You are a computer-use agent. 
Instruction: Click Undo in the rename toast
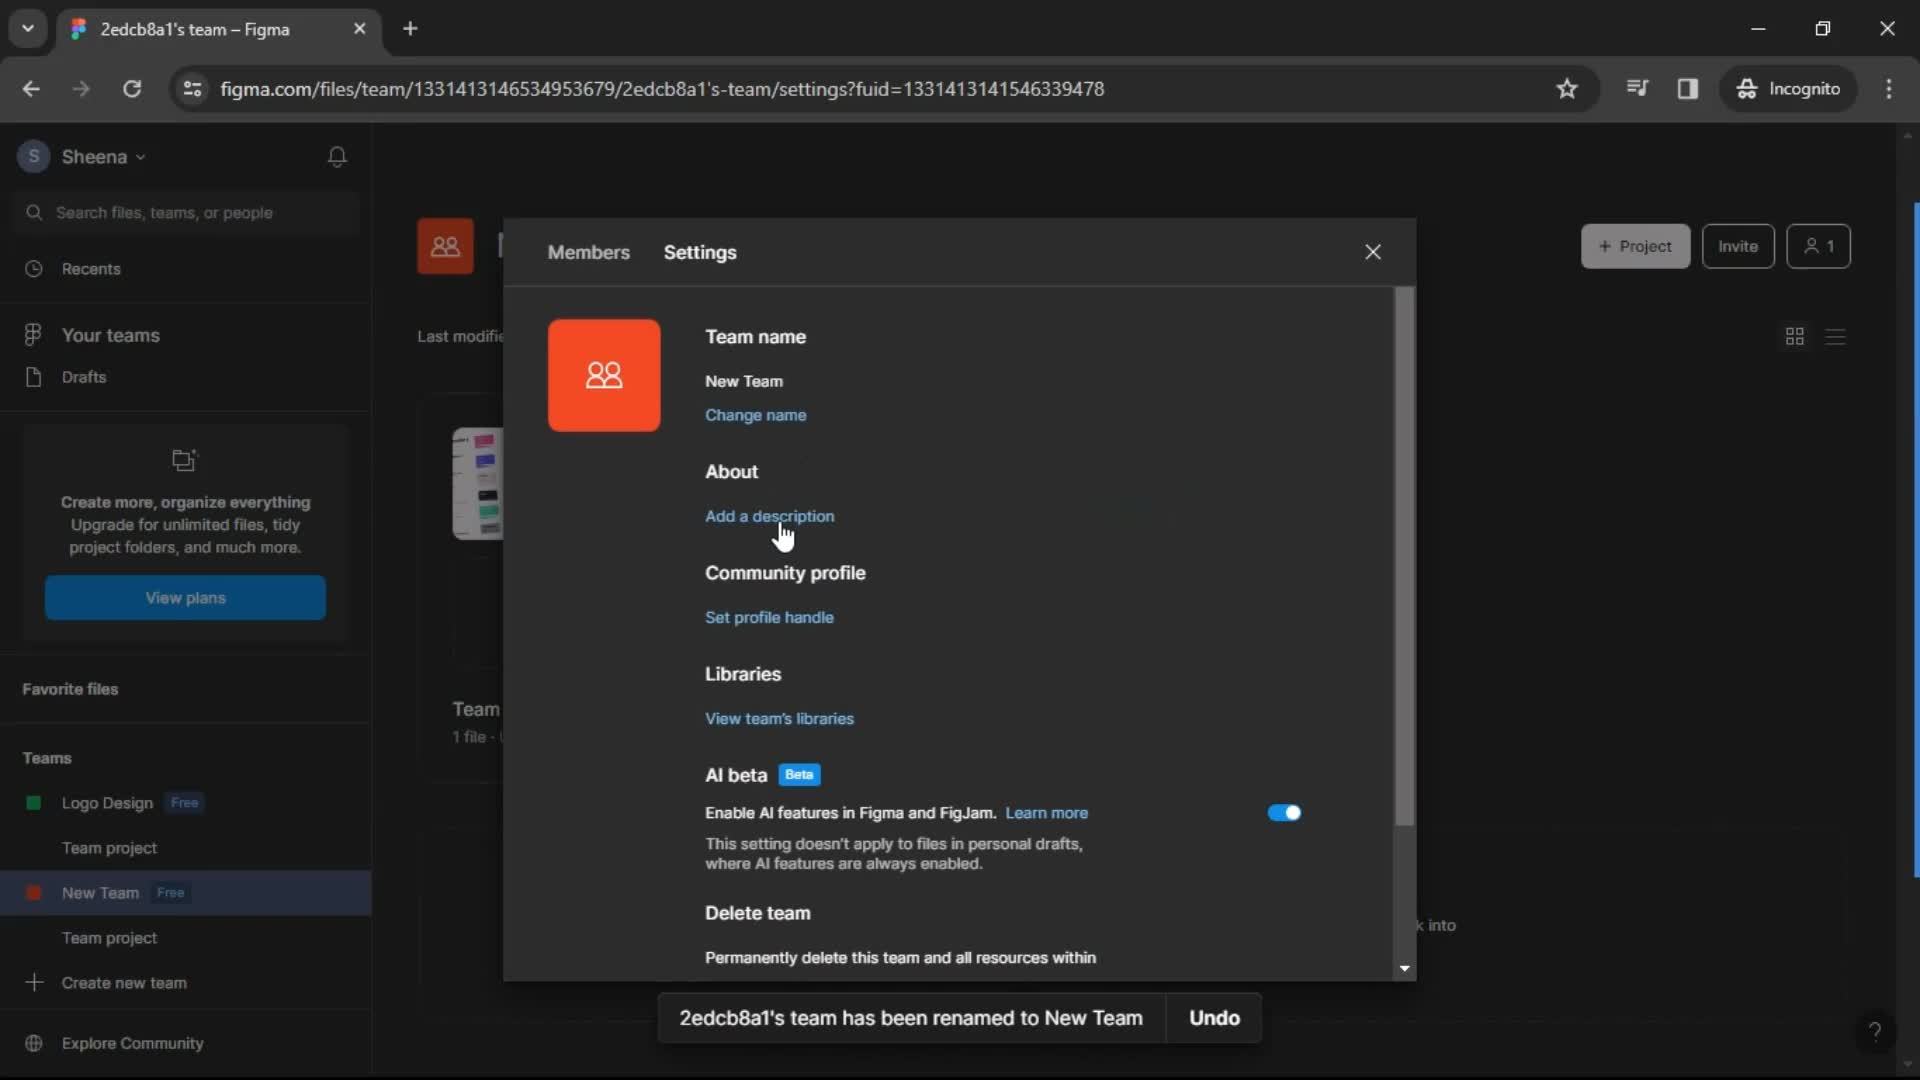coord(1214,1018)
